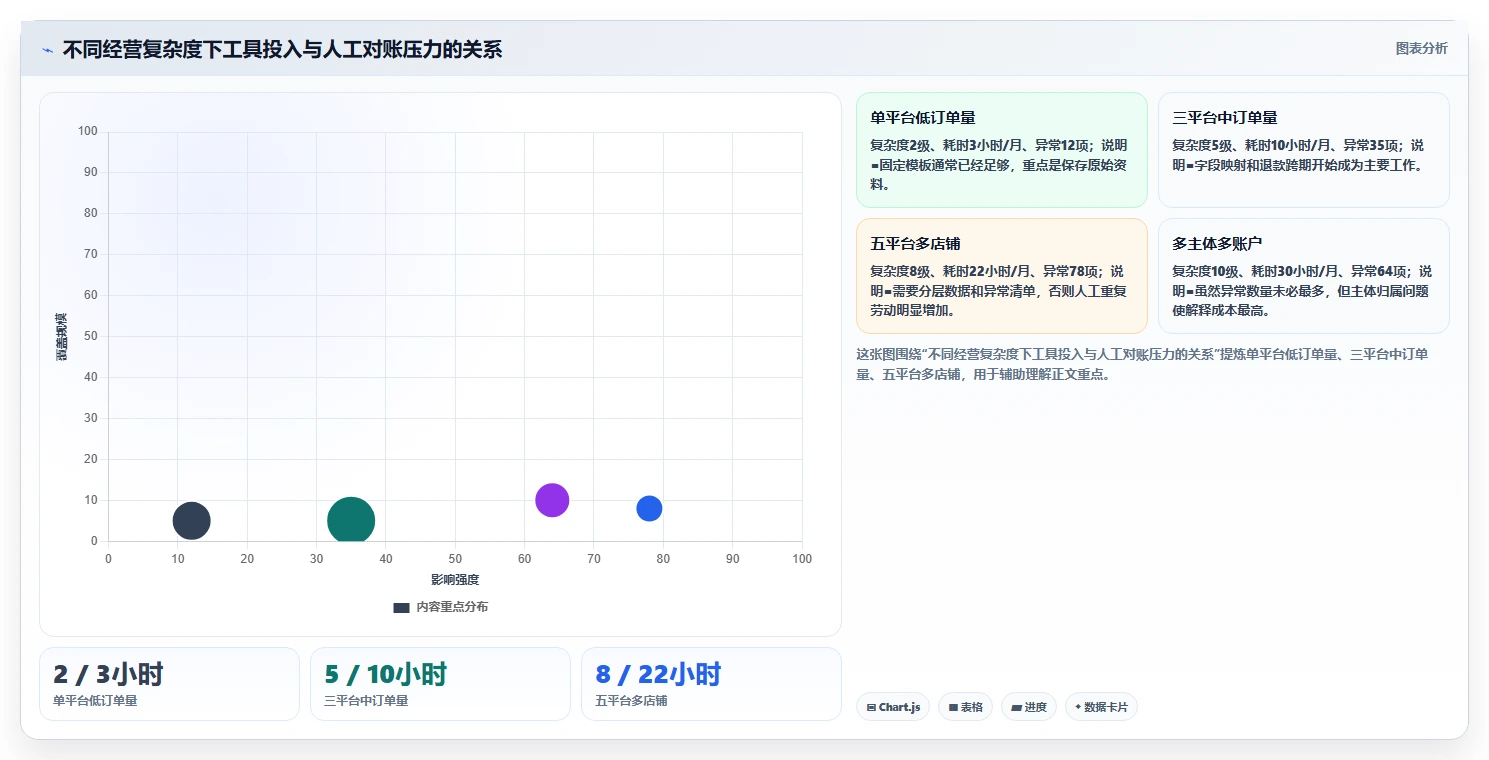Viewport: 1489px width, 760px height.
Task: Click the x-axis value 50
Action: (x=455, y=558)
